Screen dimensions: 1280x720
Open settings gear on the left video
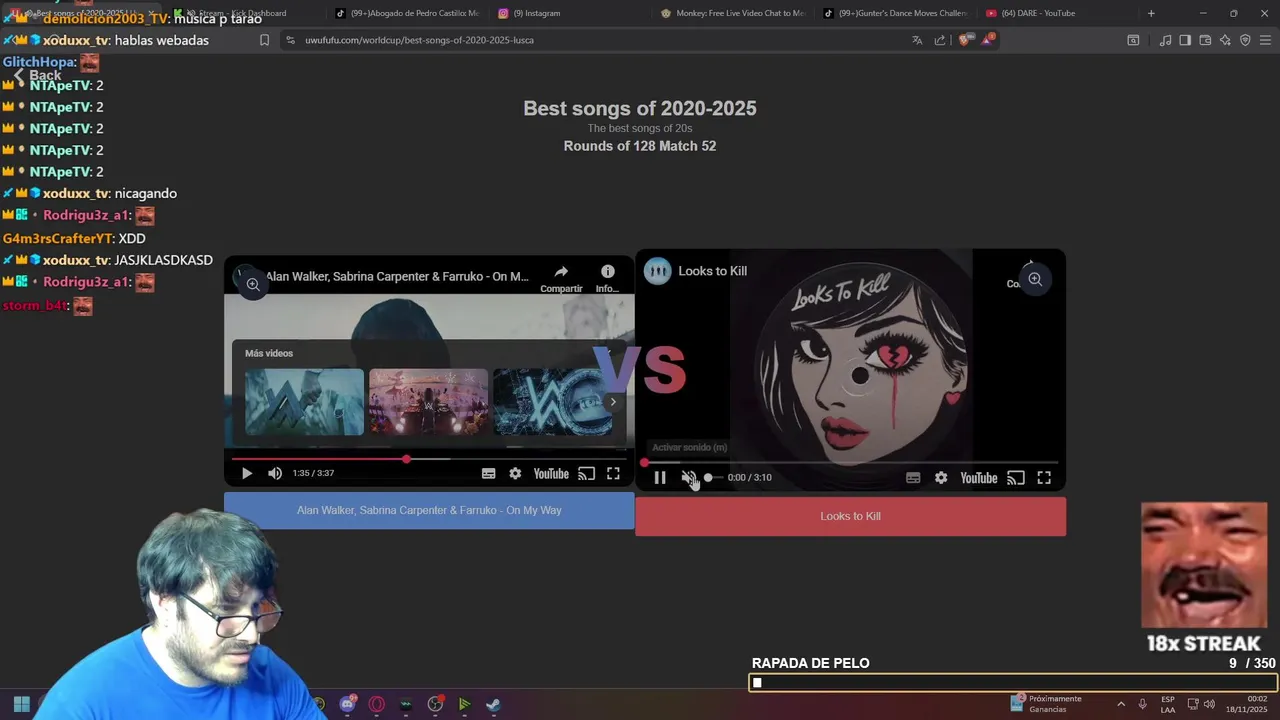pos(515,474)
